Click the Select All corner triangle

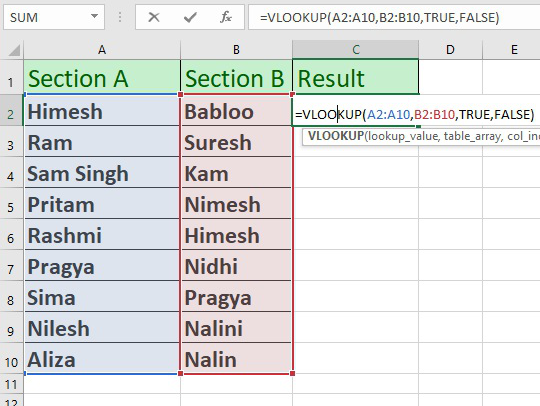14,50
